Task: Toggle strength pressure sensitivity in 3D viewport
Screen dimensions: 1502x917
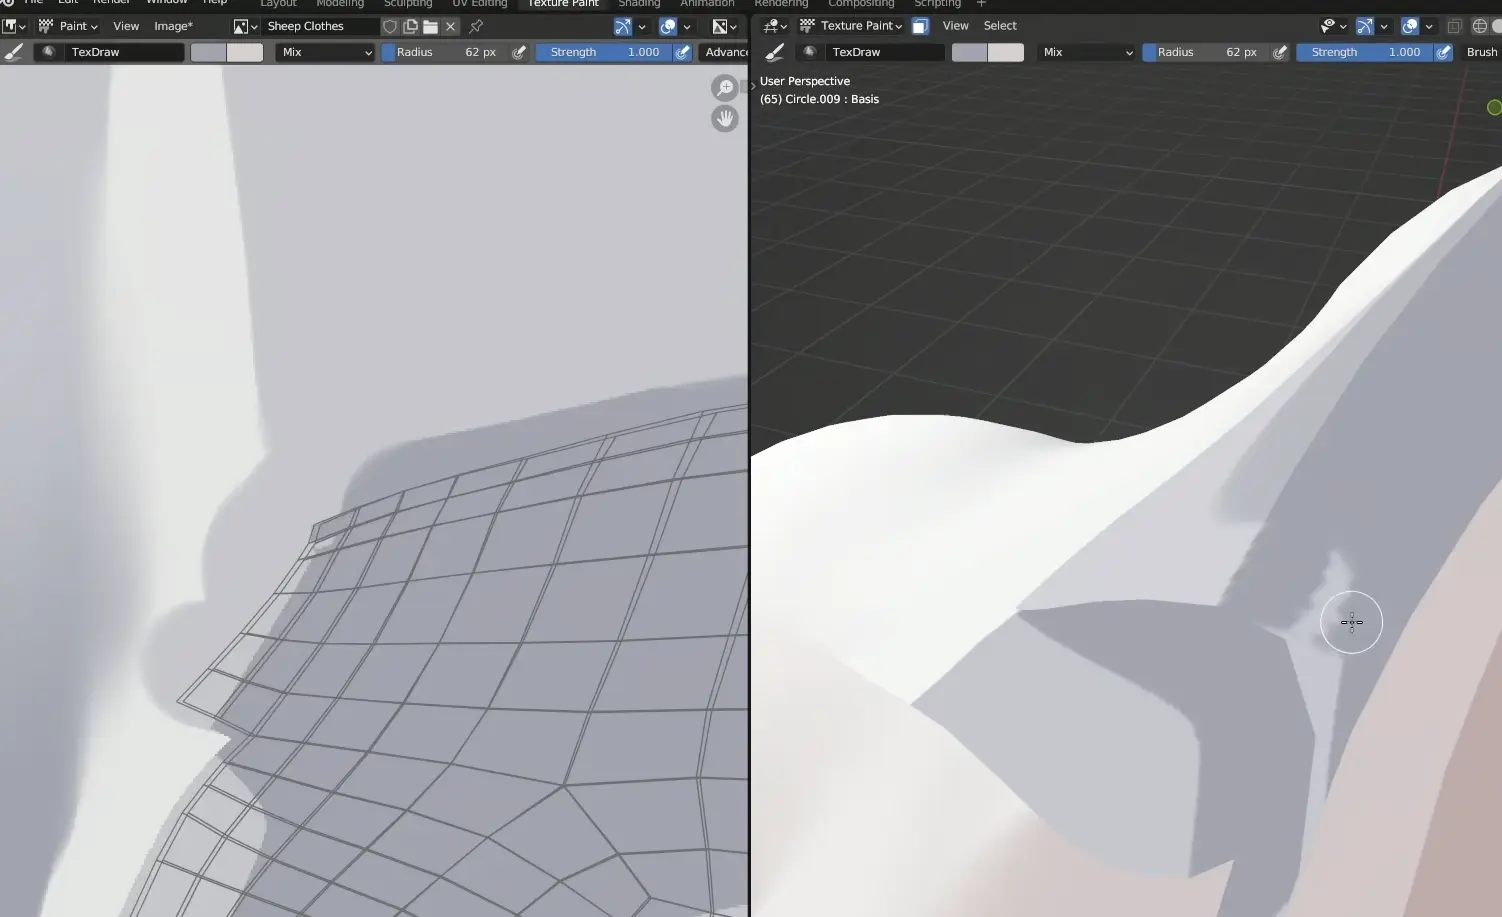Action: click(1443, 52)
